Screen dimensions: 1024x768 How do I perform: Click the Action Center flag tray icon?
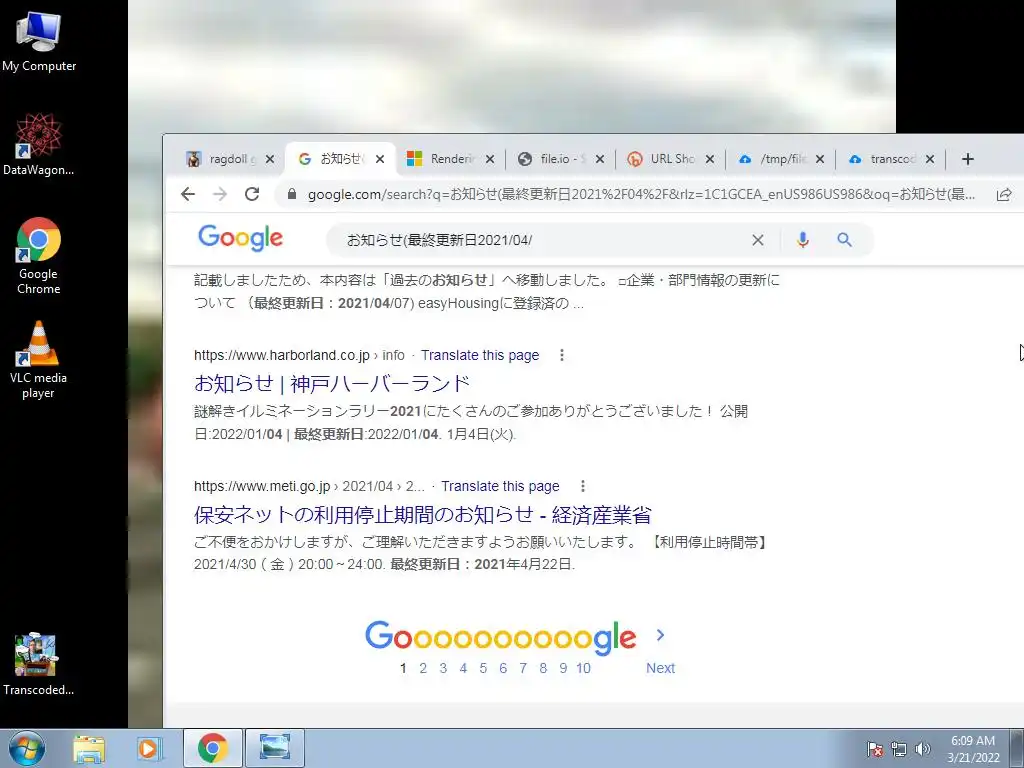874,749
